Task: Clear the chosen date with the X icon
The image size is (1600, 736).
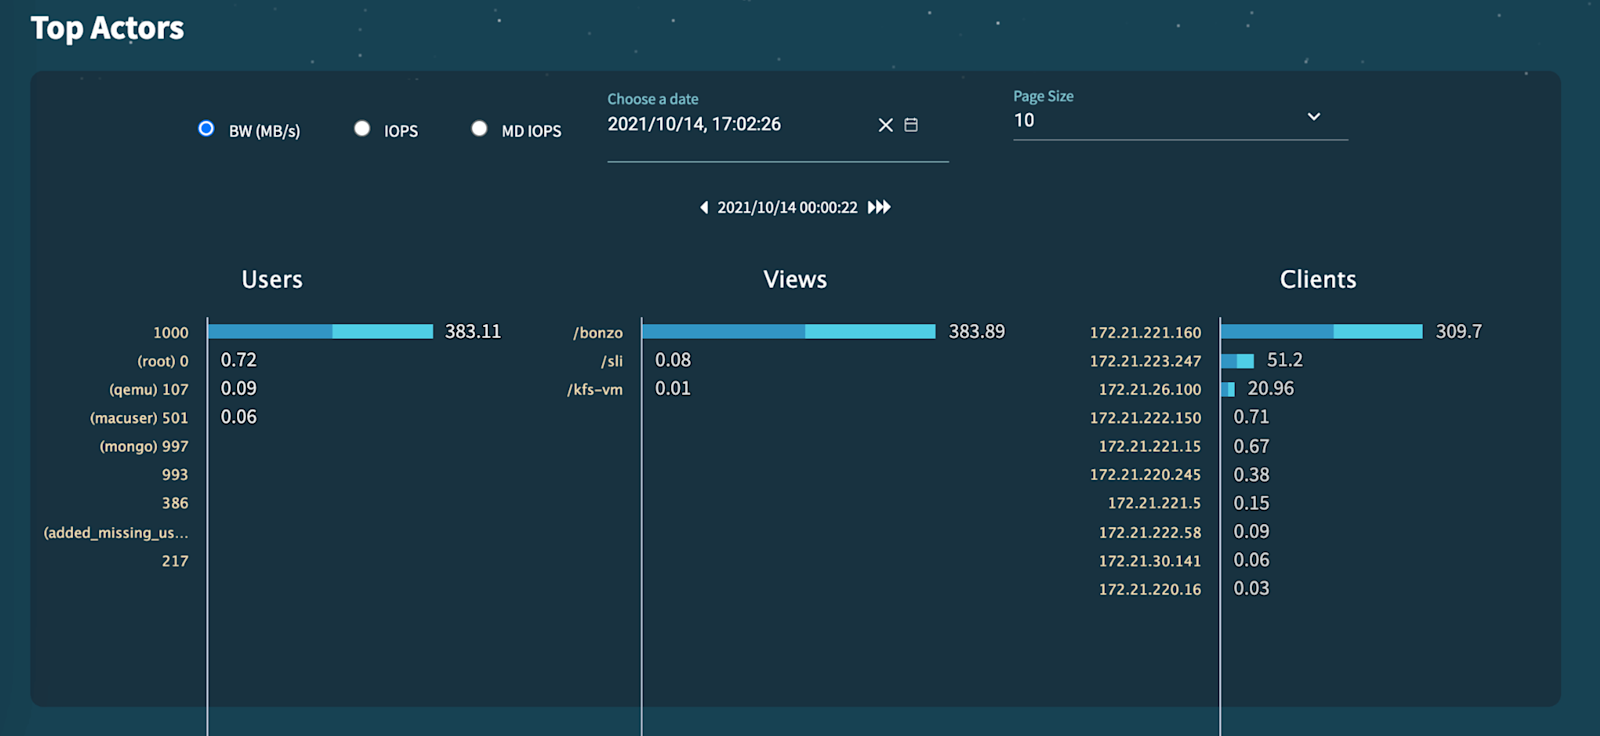Action: (885, 125)
